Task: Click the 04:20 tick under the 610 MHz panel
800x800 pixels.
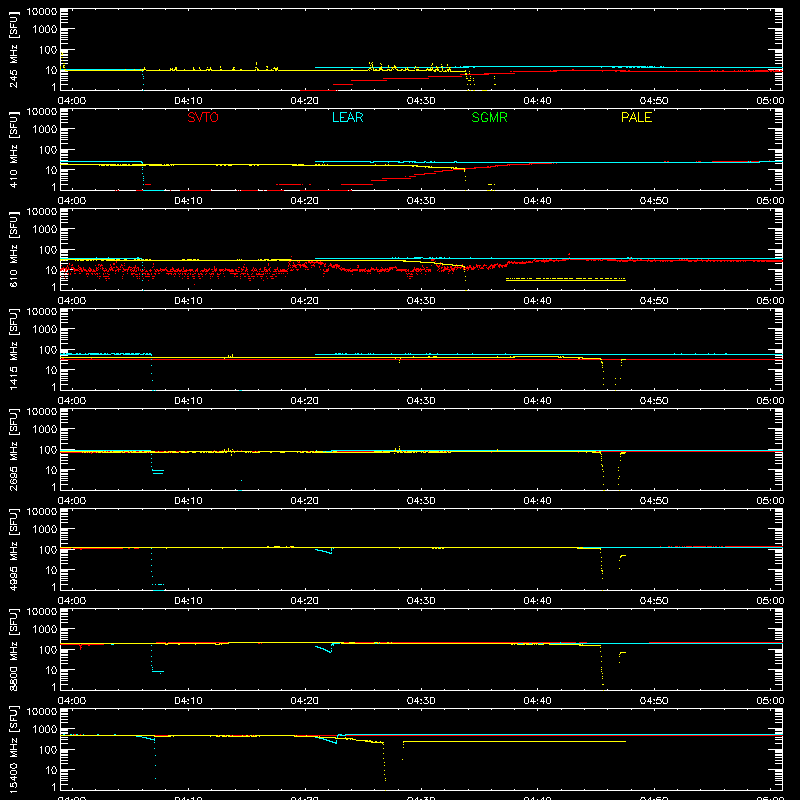Action: 305,301
